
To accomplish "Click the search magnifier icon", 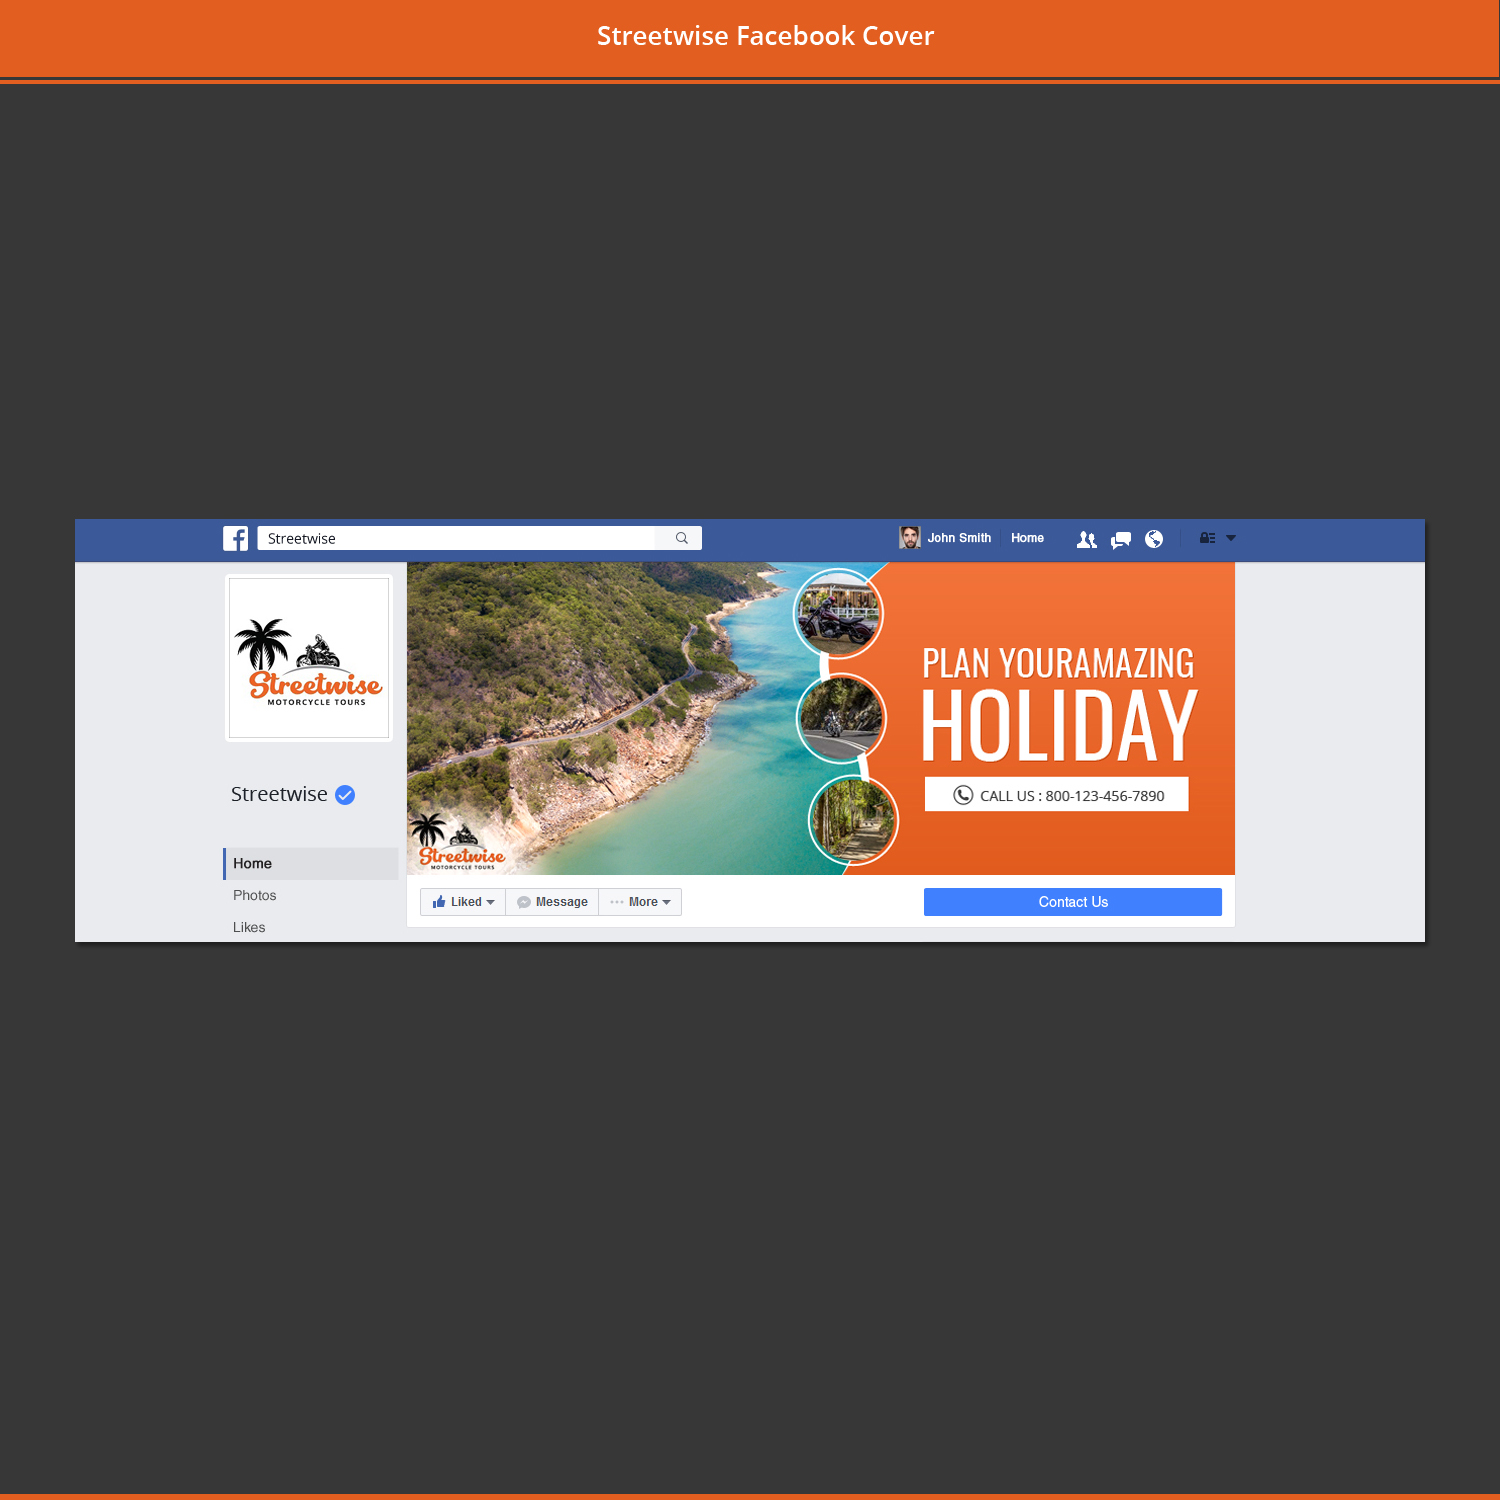I will pyautogui.click(x=682, y=538).
